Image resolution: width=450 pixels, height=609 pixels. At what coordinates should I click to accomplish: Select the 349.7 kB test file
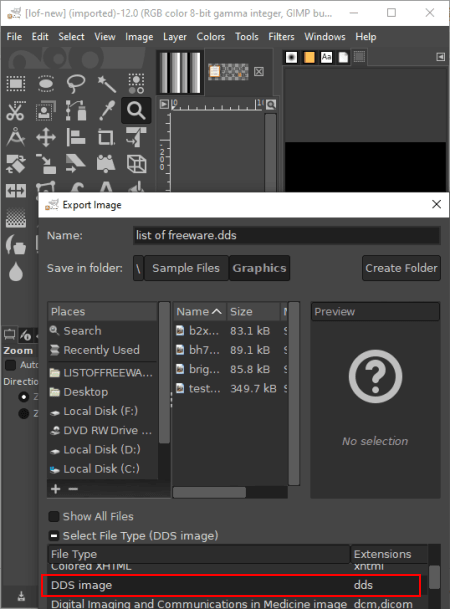[x=231, y=388]
